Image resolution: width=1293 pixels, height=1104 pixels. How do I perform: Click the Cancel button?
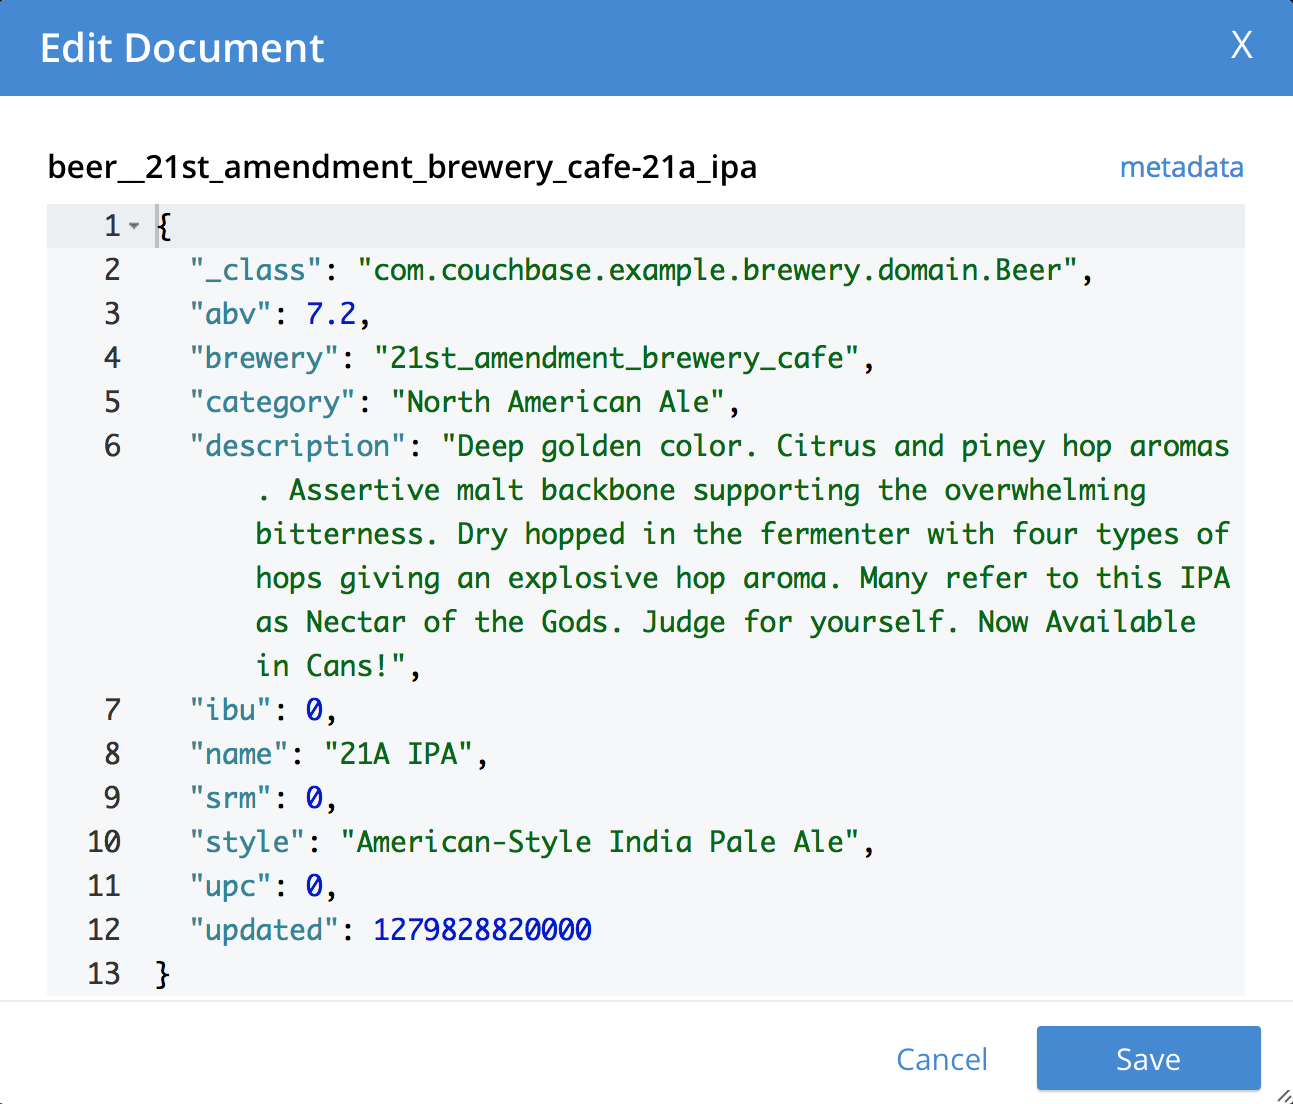pos(941,1059)
